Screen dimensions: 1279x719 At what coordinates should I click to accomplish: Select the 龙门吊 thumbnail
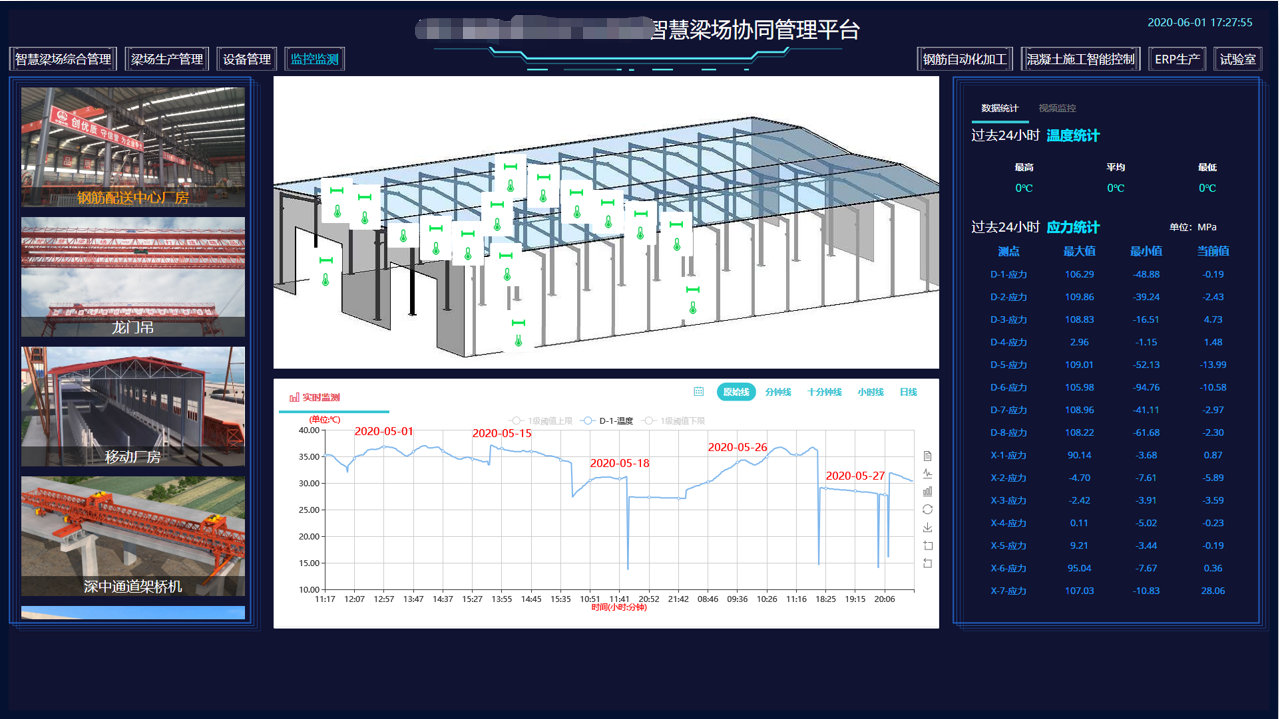pos(133,277)
